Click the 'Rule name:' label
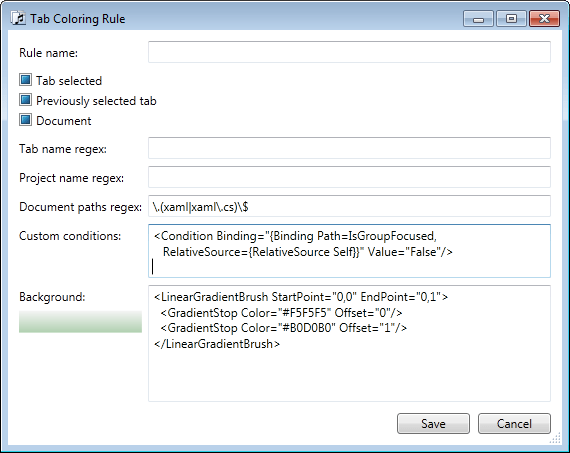Image resolution: width=570 pixels, height=453 pixels. click(x=48, y=53)
